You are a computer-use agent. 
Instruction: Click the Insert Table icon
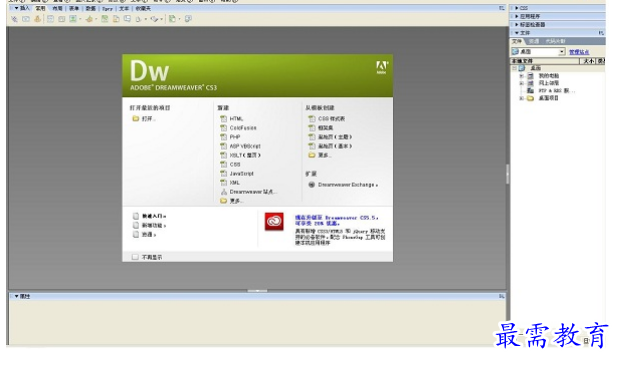pyautogui.click(x=50, y=19)
